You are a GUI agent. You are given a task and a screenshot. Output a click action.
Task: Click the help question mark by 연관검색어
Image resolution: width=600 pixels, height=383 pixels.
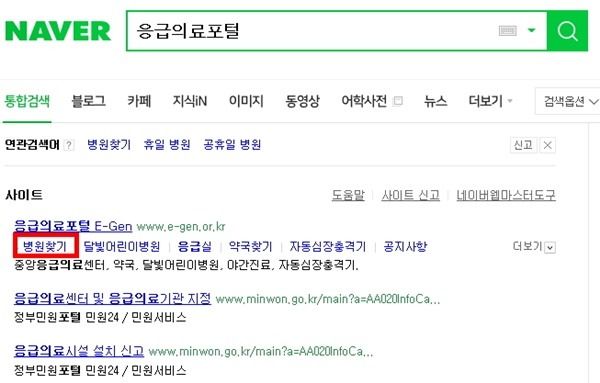pyautogui.click(x=68, y=145)
